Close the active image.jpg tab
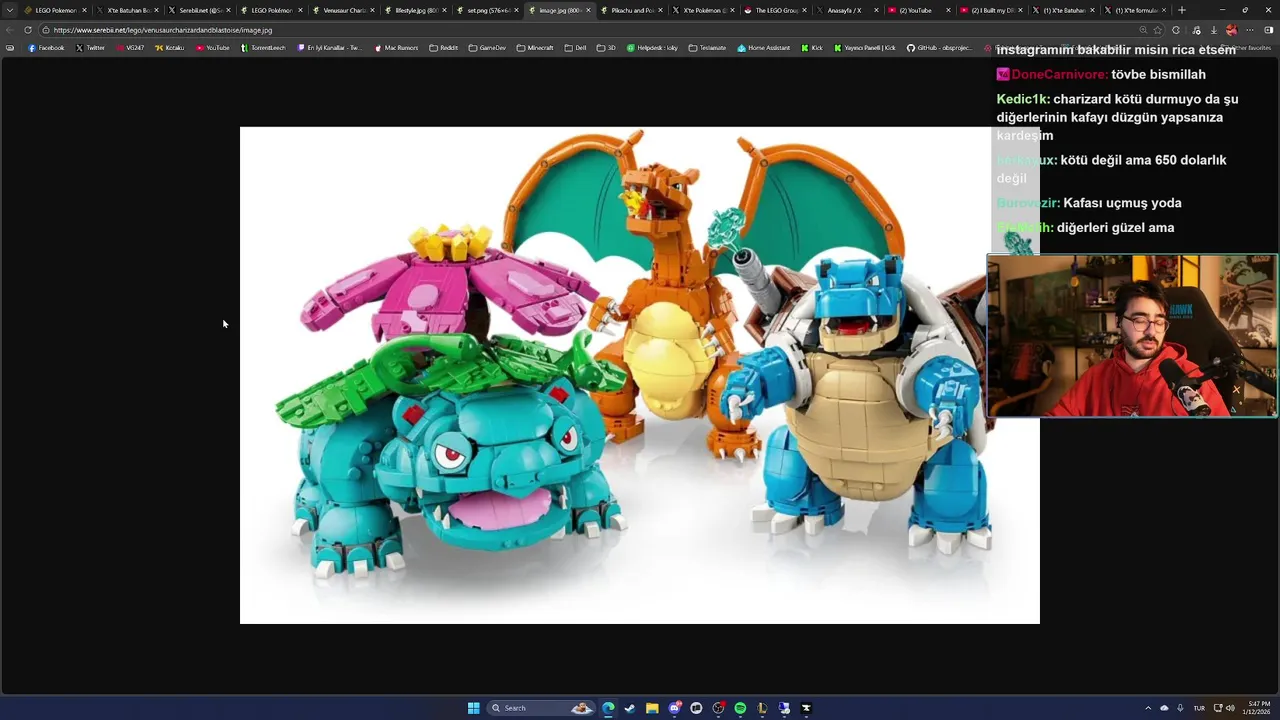Screen dimensions: 1280x720 [x=588, y=10]
